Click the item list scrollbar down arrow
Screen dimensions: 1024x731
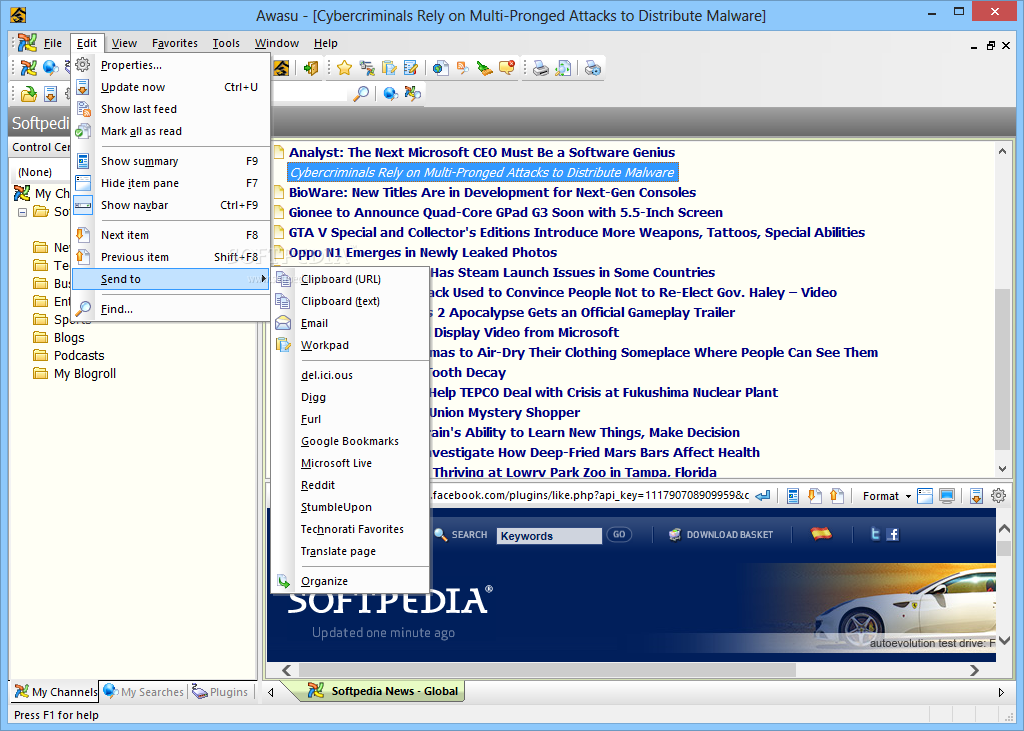click(x=1002, y=469)
